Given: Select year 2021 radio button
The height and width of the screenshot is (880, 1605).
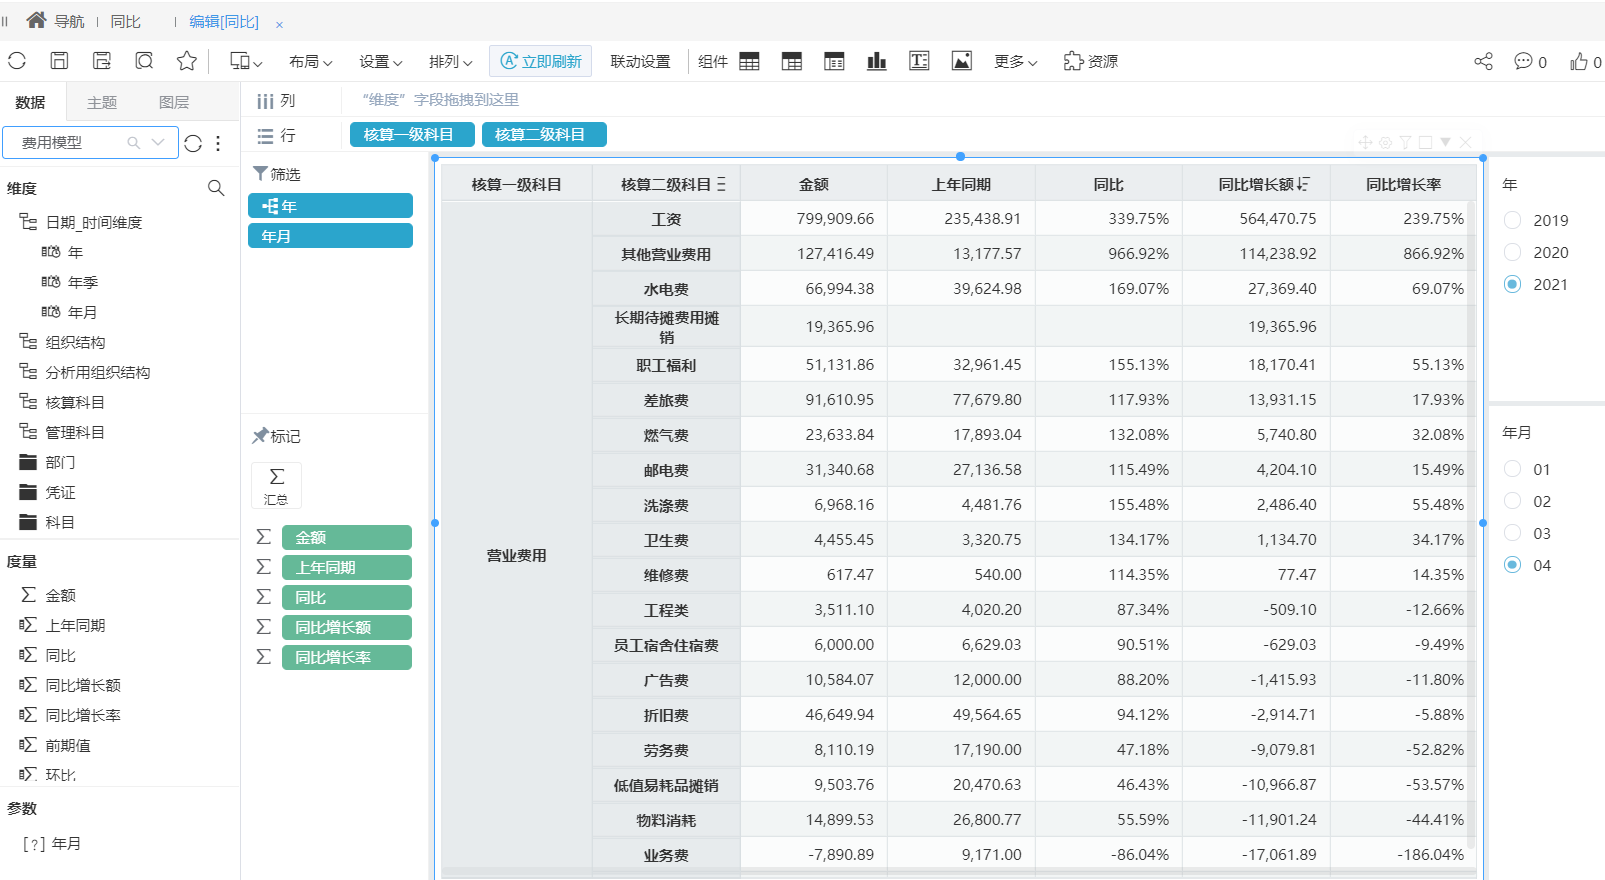Looking at the screenshot, I should (1512, 284).
